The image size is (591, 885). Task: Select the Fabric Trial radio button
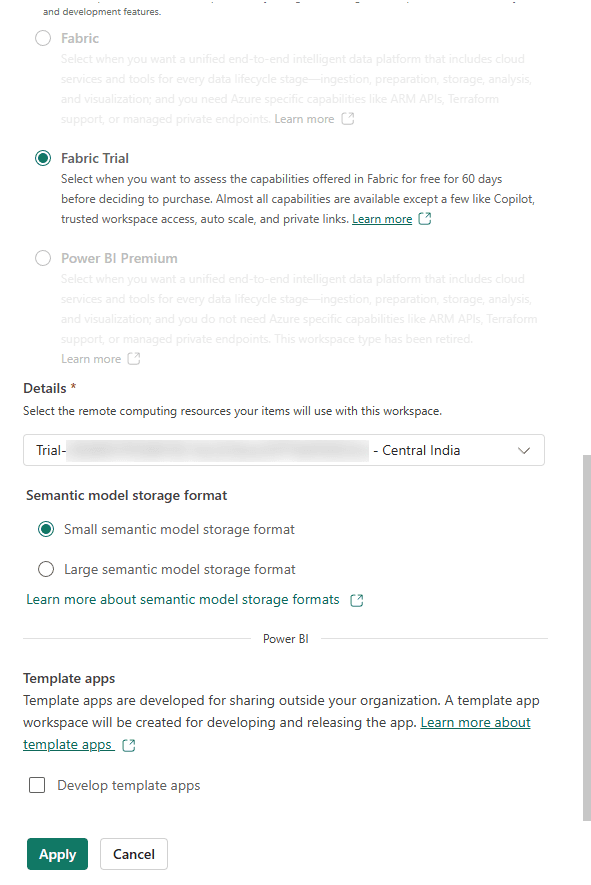pos(43,158)
